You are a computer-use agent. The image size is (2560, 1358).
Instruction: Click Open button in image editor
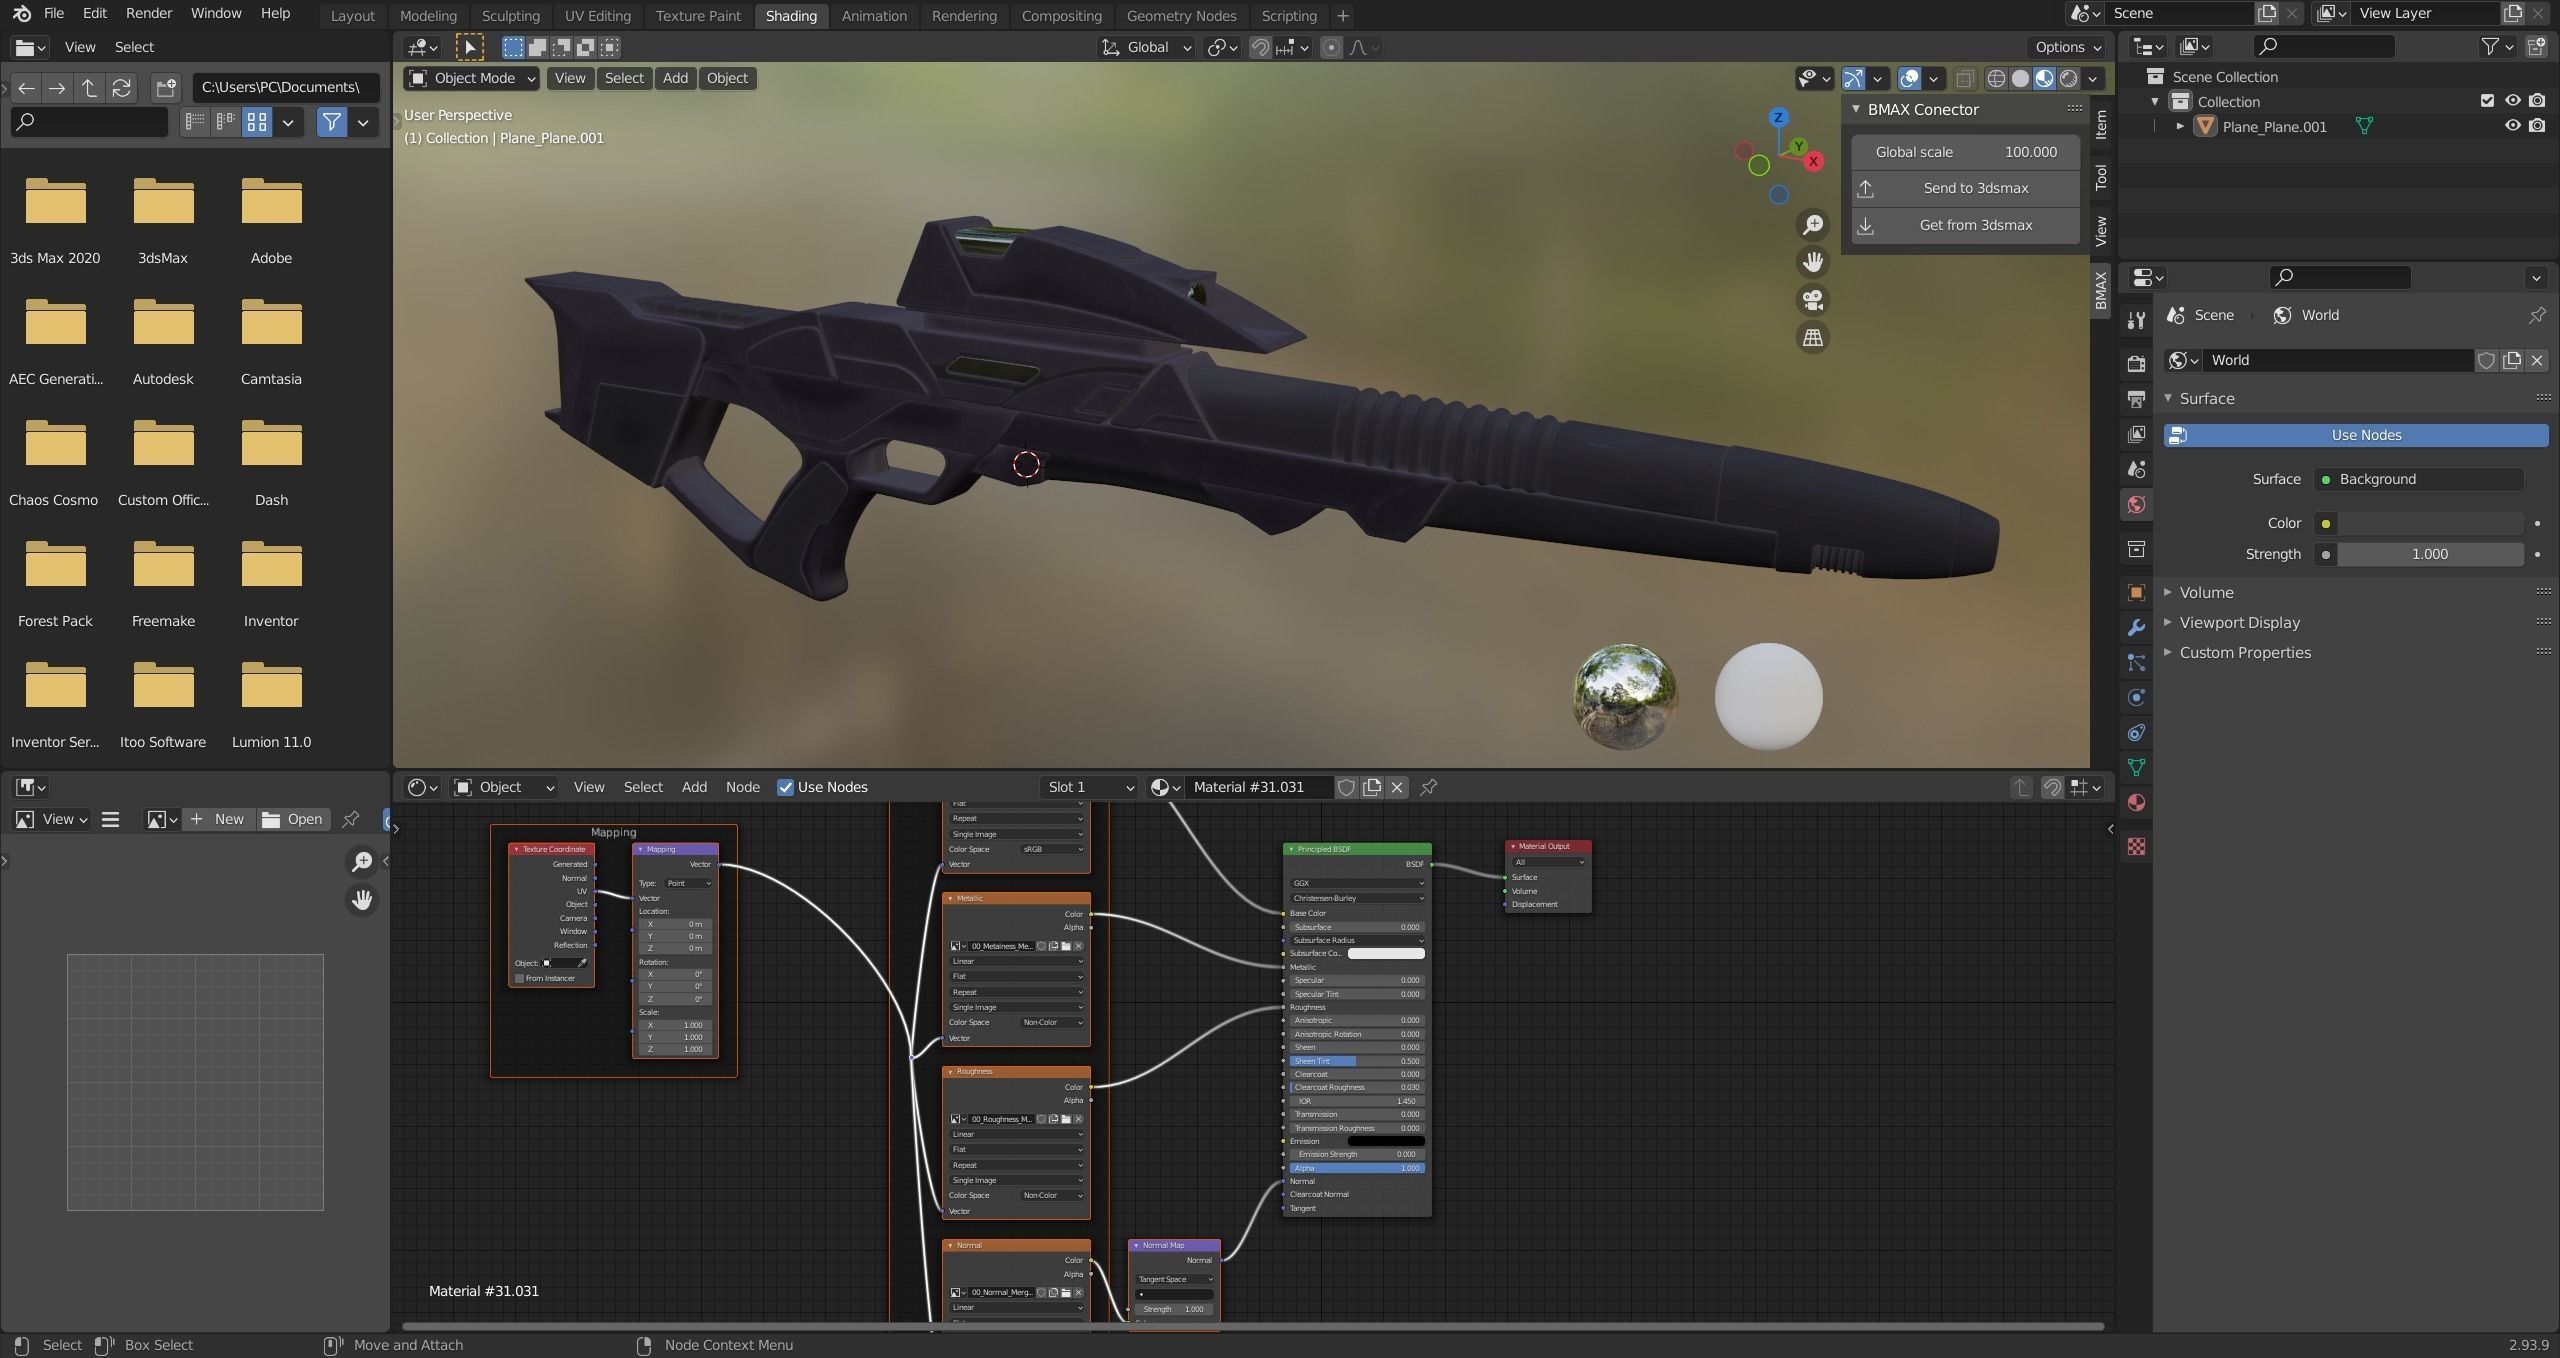pyautogui.click(x=293, y=819)
